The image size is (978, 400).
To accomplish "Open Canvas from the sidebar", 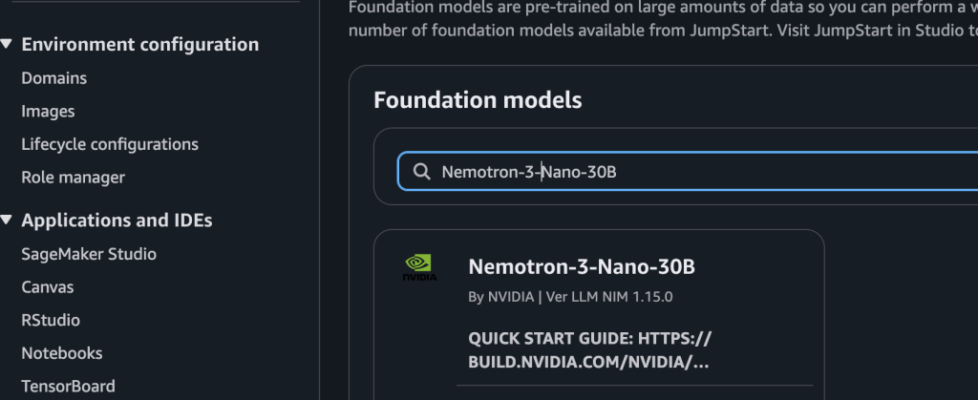I will [48, 287].
